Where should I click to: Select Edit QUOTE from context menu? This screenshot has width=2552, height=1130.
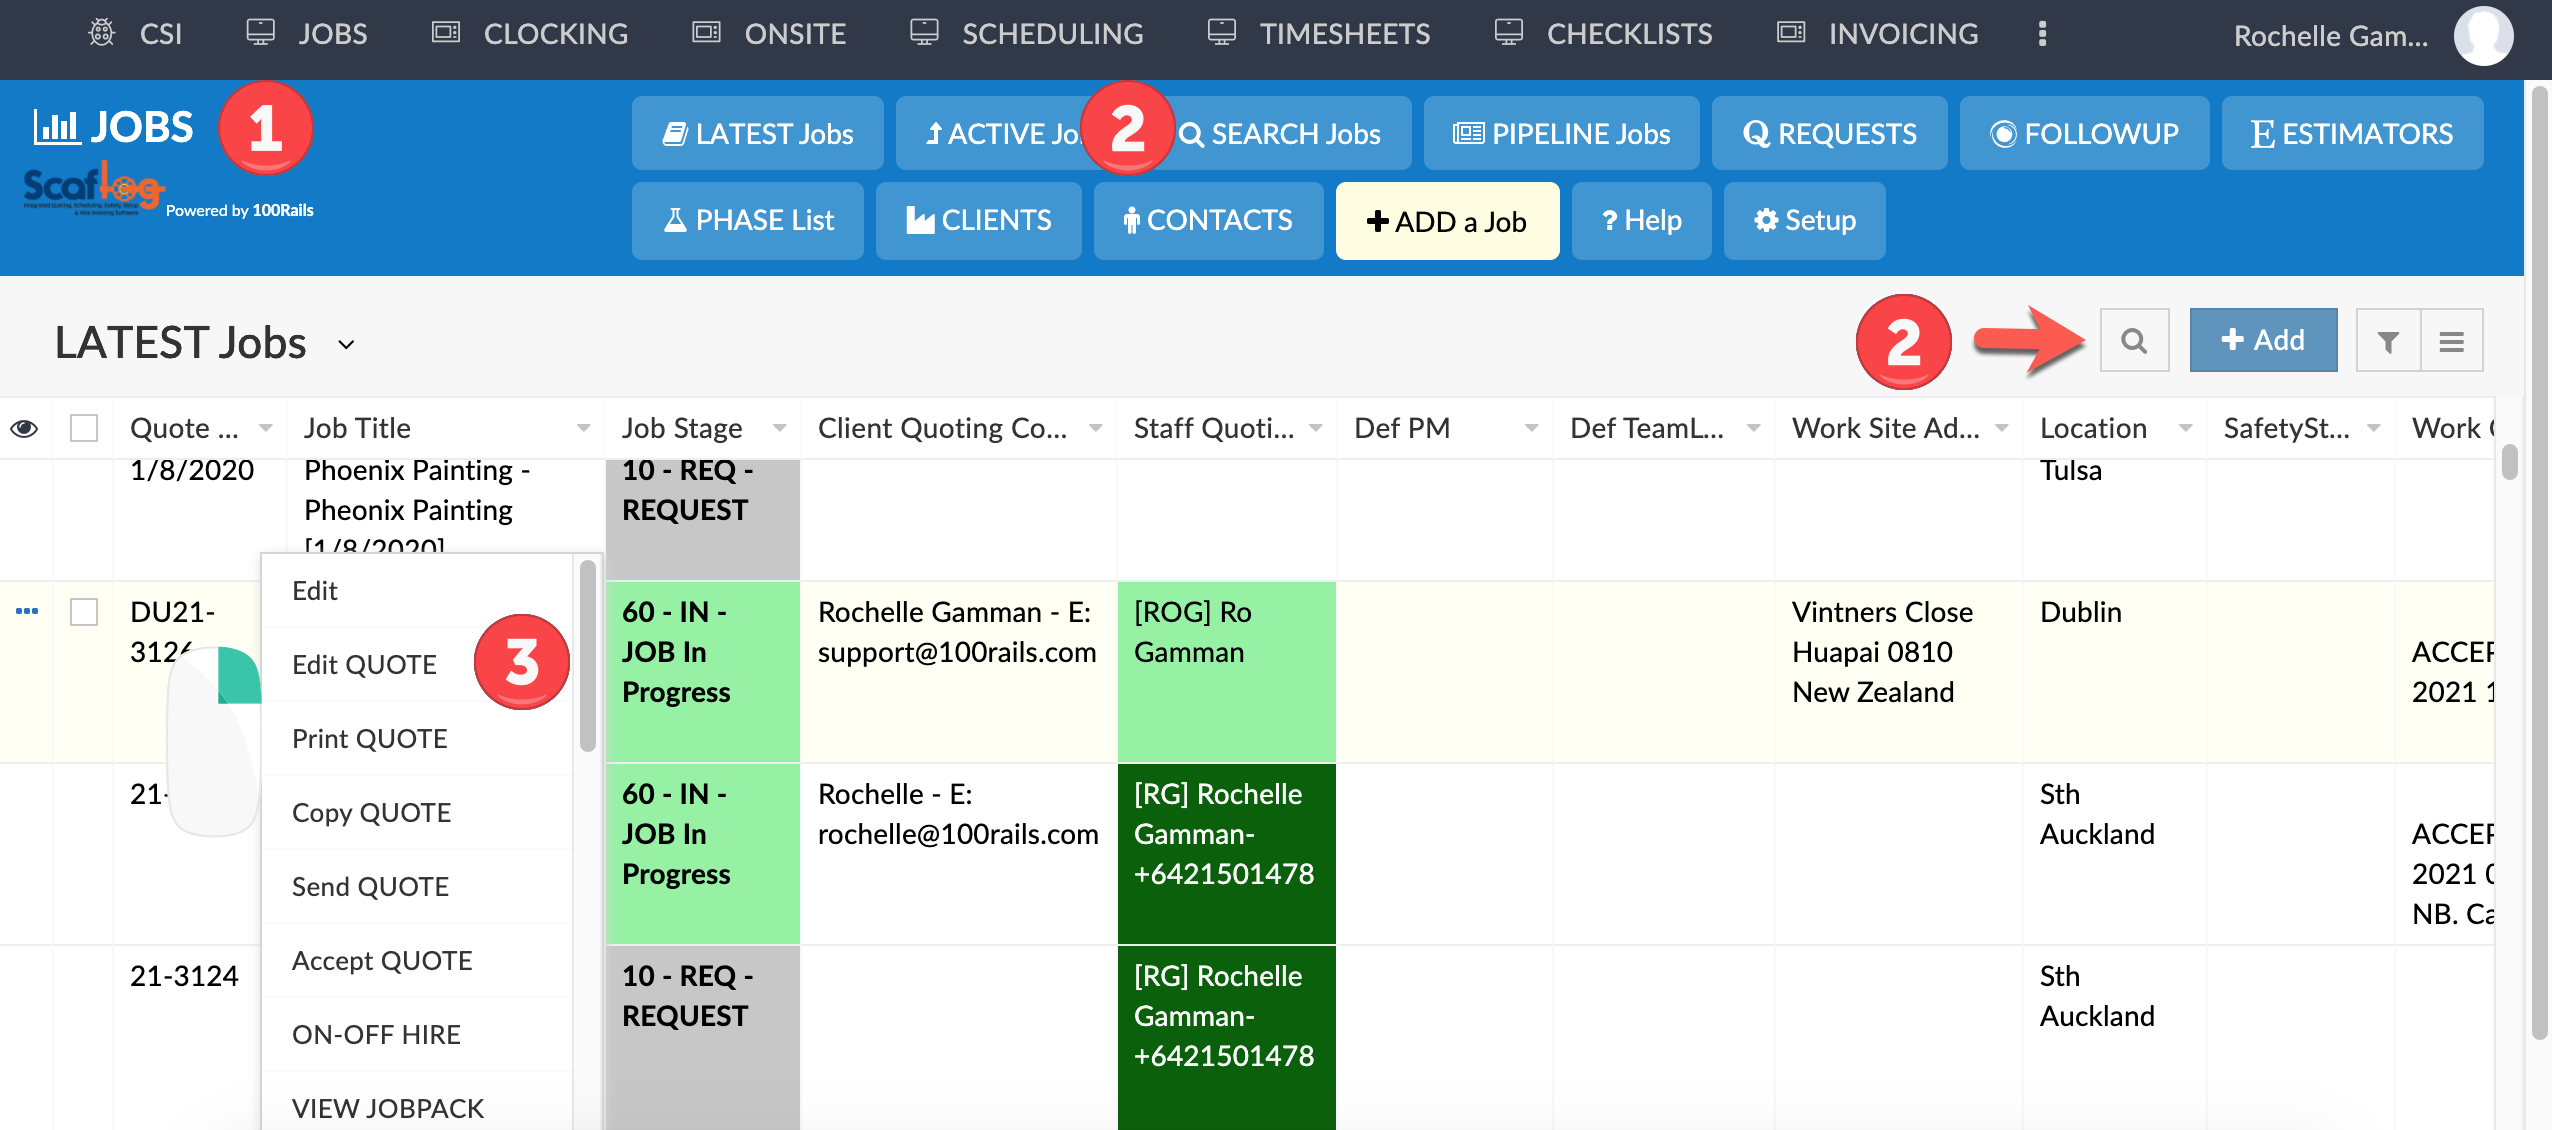coord(364,664)
